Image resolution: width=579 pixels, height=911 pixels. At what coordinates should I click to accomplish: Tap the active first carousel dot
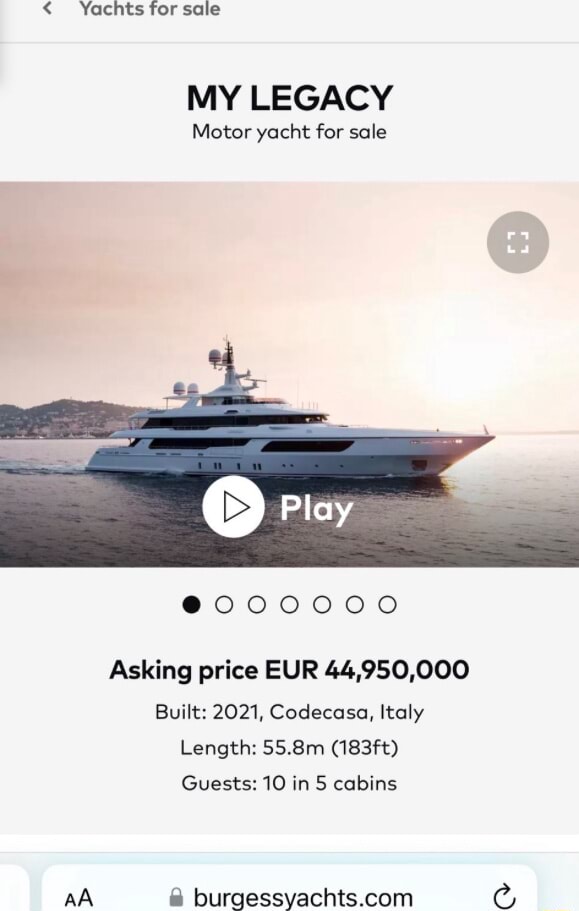point(192,604)
